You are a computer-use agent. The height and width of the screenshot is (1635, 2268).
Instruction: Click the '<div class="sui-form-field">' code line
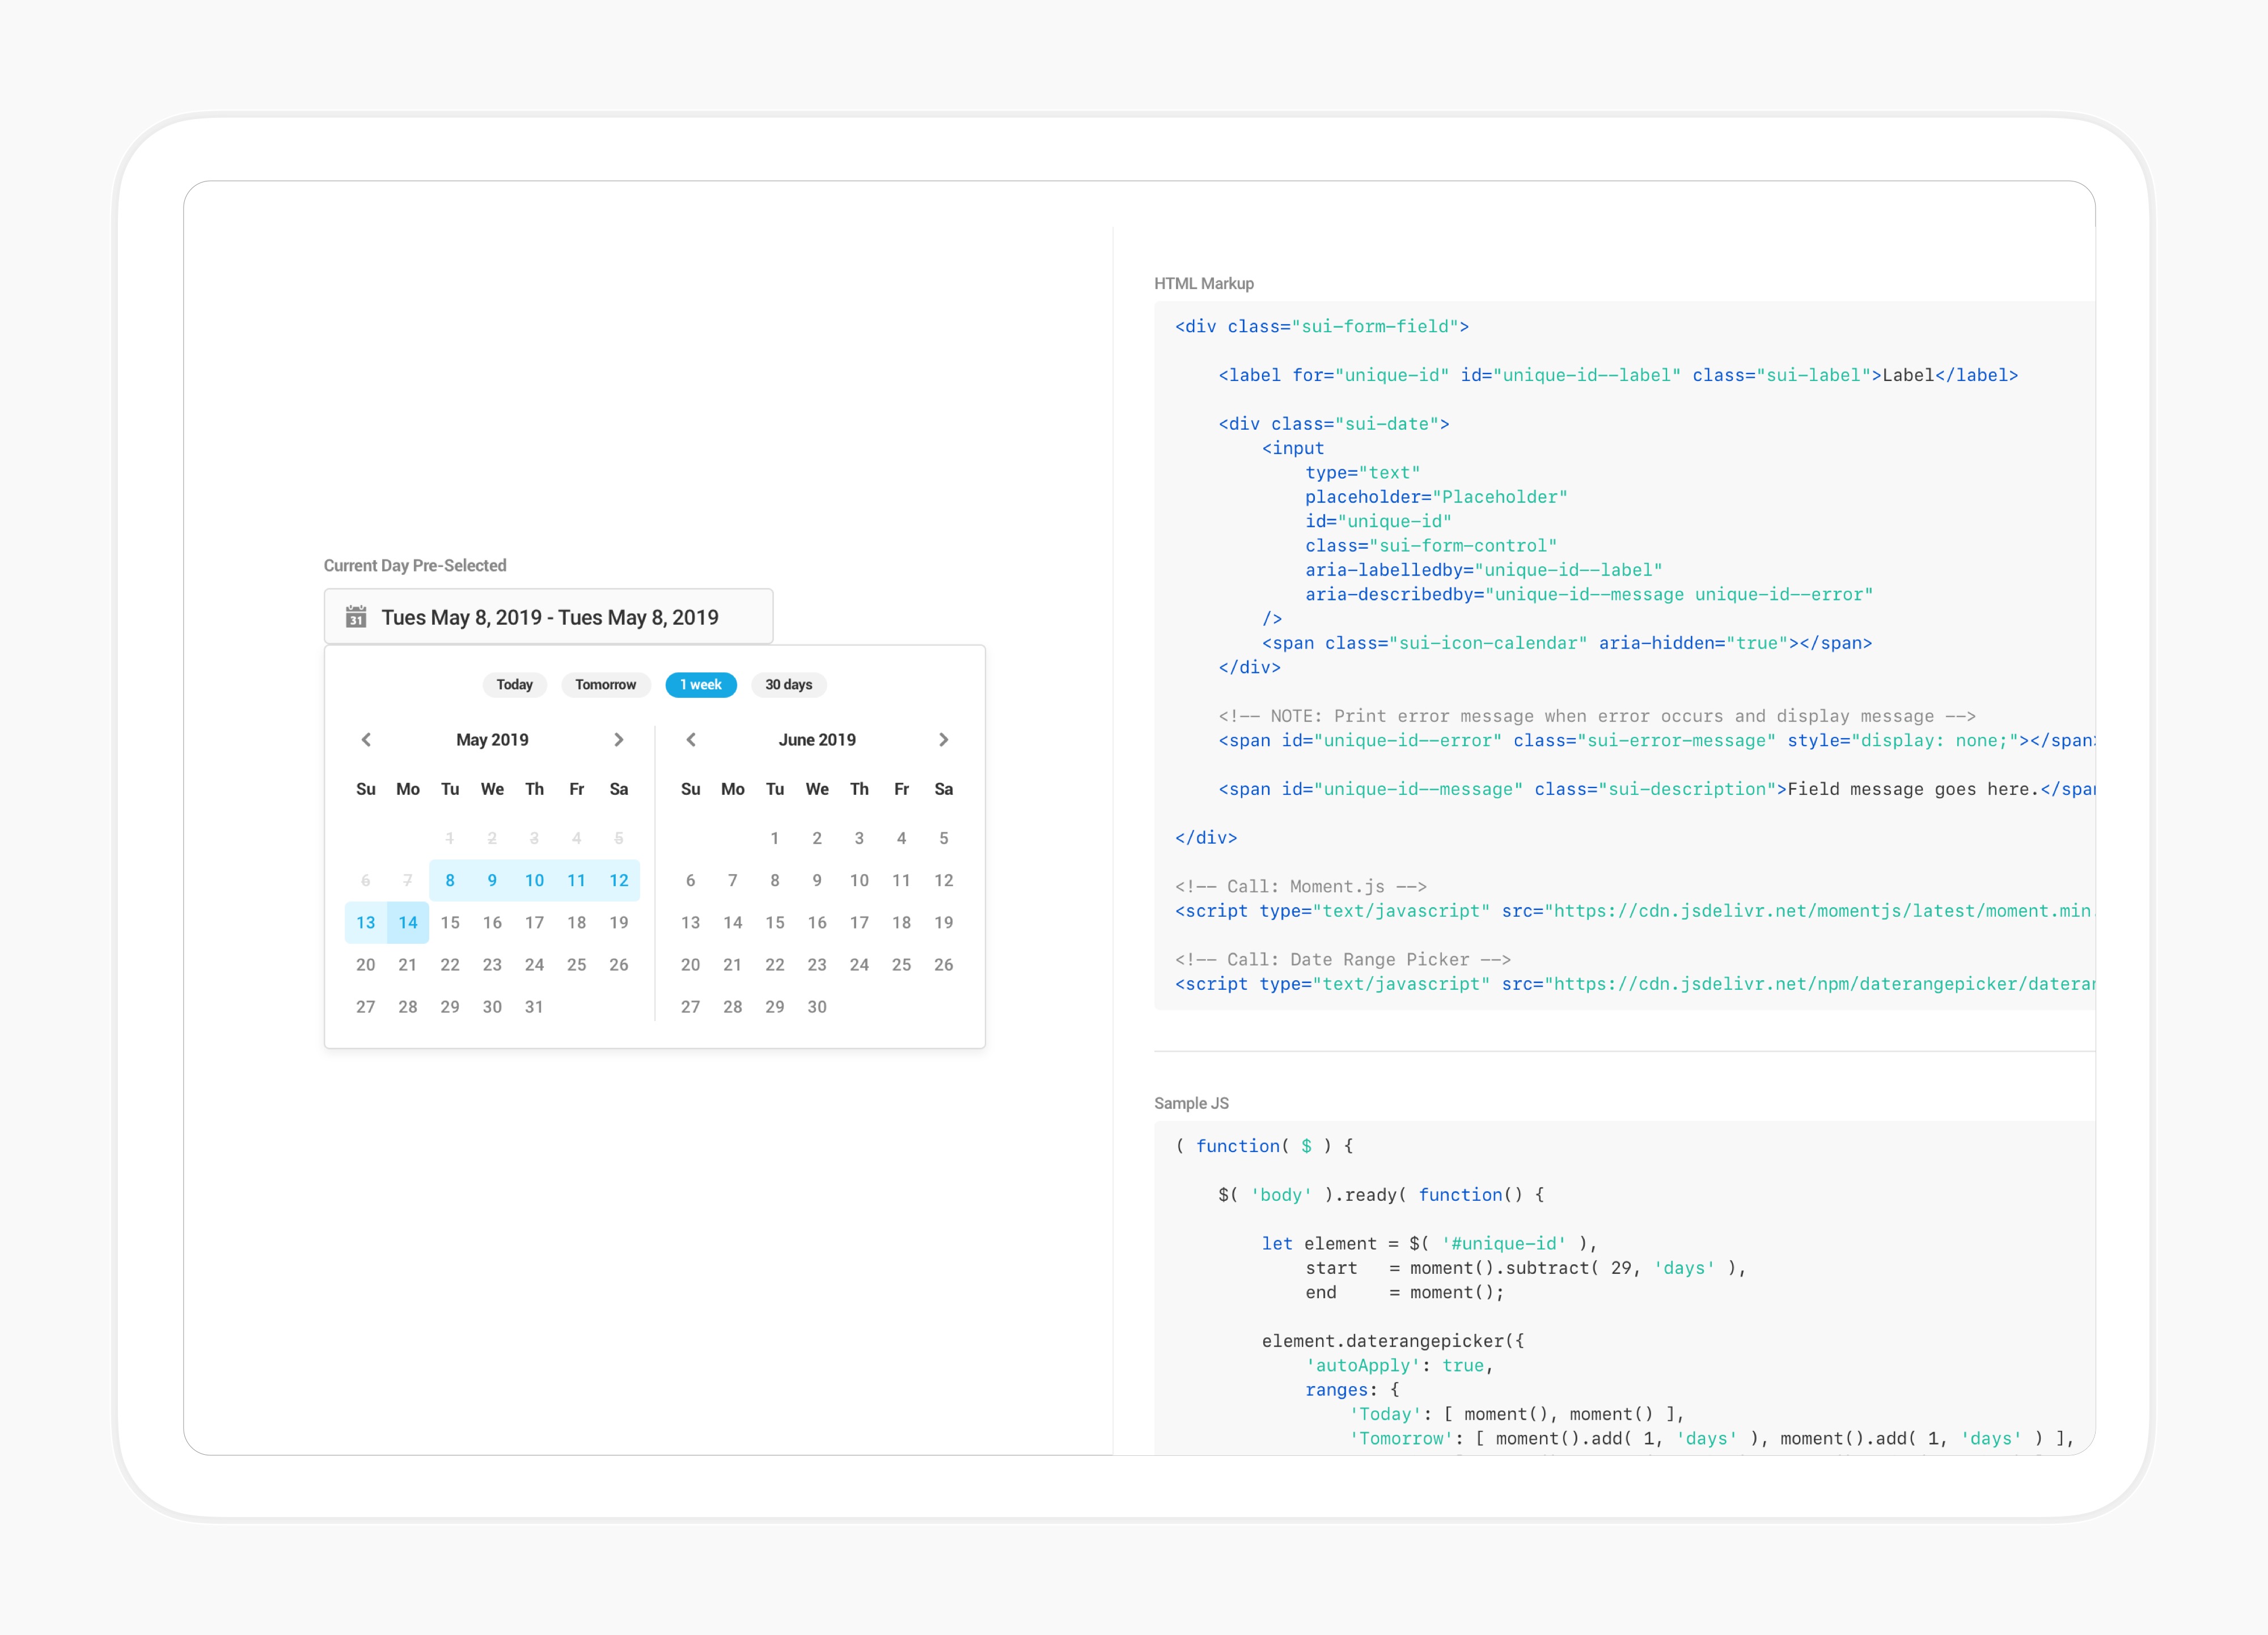[1322, 327]
